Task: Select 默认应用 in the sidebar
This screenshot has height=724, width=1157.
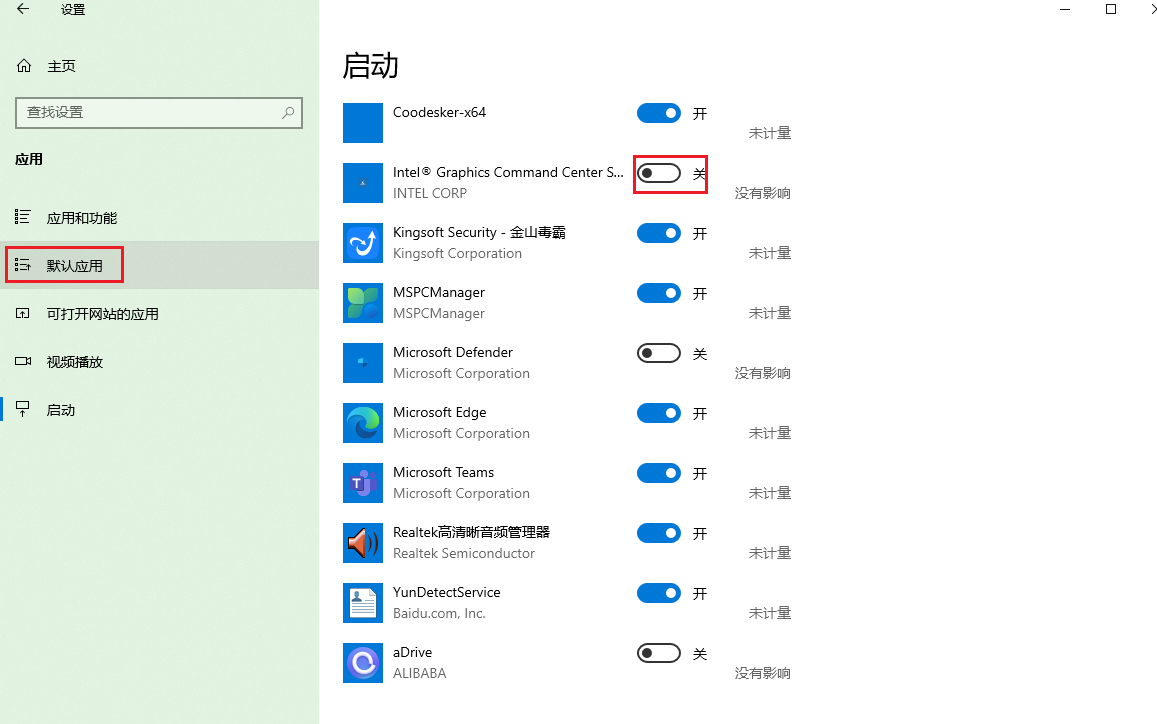Action: pyautogui.click(x=64, y=264)
